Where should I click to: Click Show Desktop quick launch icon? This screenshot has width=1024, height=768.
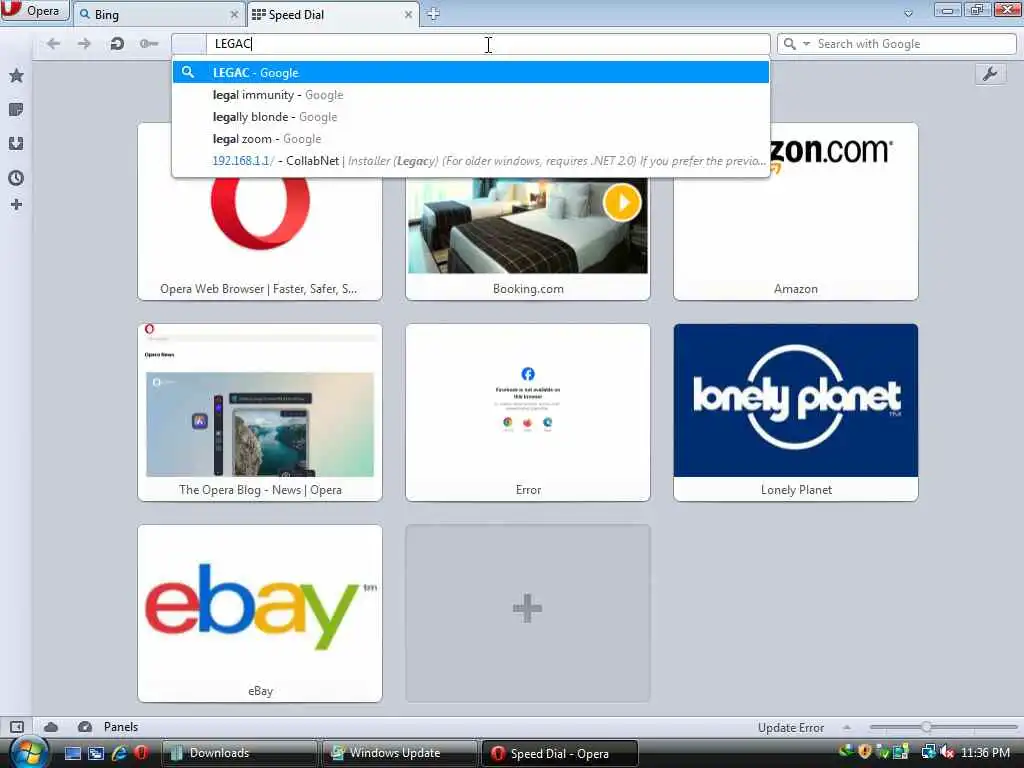pyautogui.click(x=72, y=754)
